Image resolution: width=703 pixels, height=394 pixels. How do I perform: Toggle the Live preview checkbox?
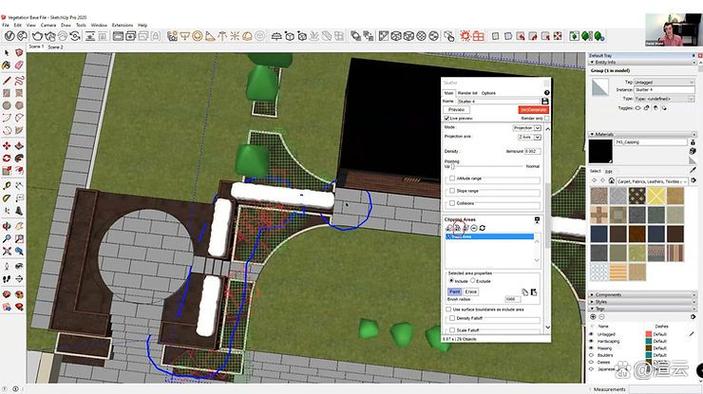coord(447,118)
